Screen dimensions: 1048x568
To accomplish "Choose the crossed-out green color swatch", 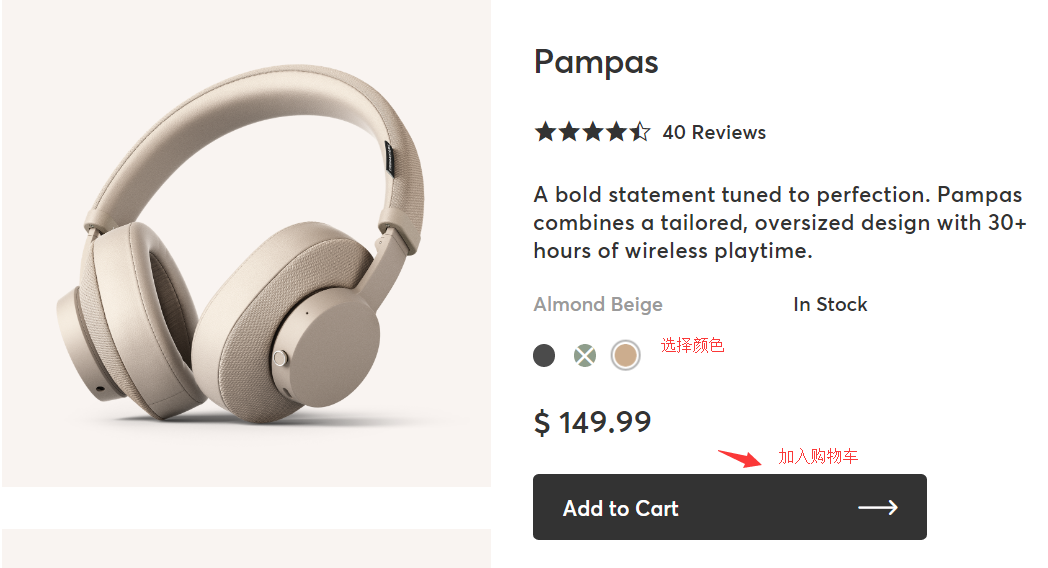I will [x=585, y=355].
